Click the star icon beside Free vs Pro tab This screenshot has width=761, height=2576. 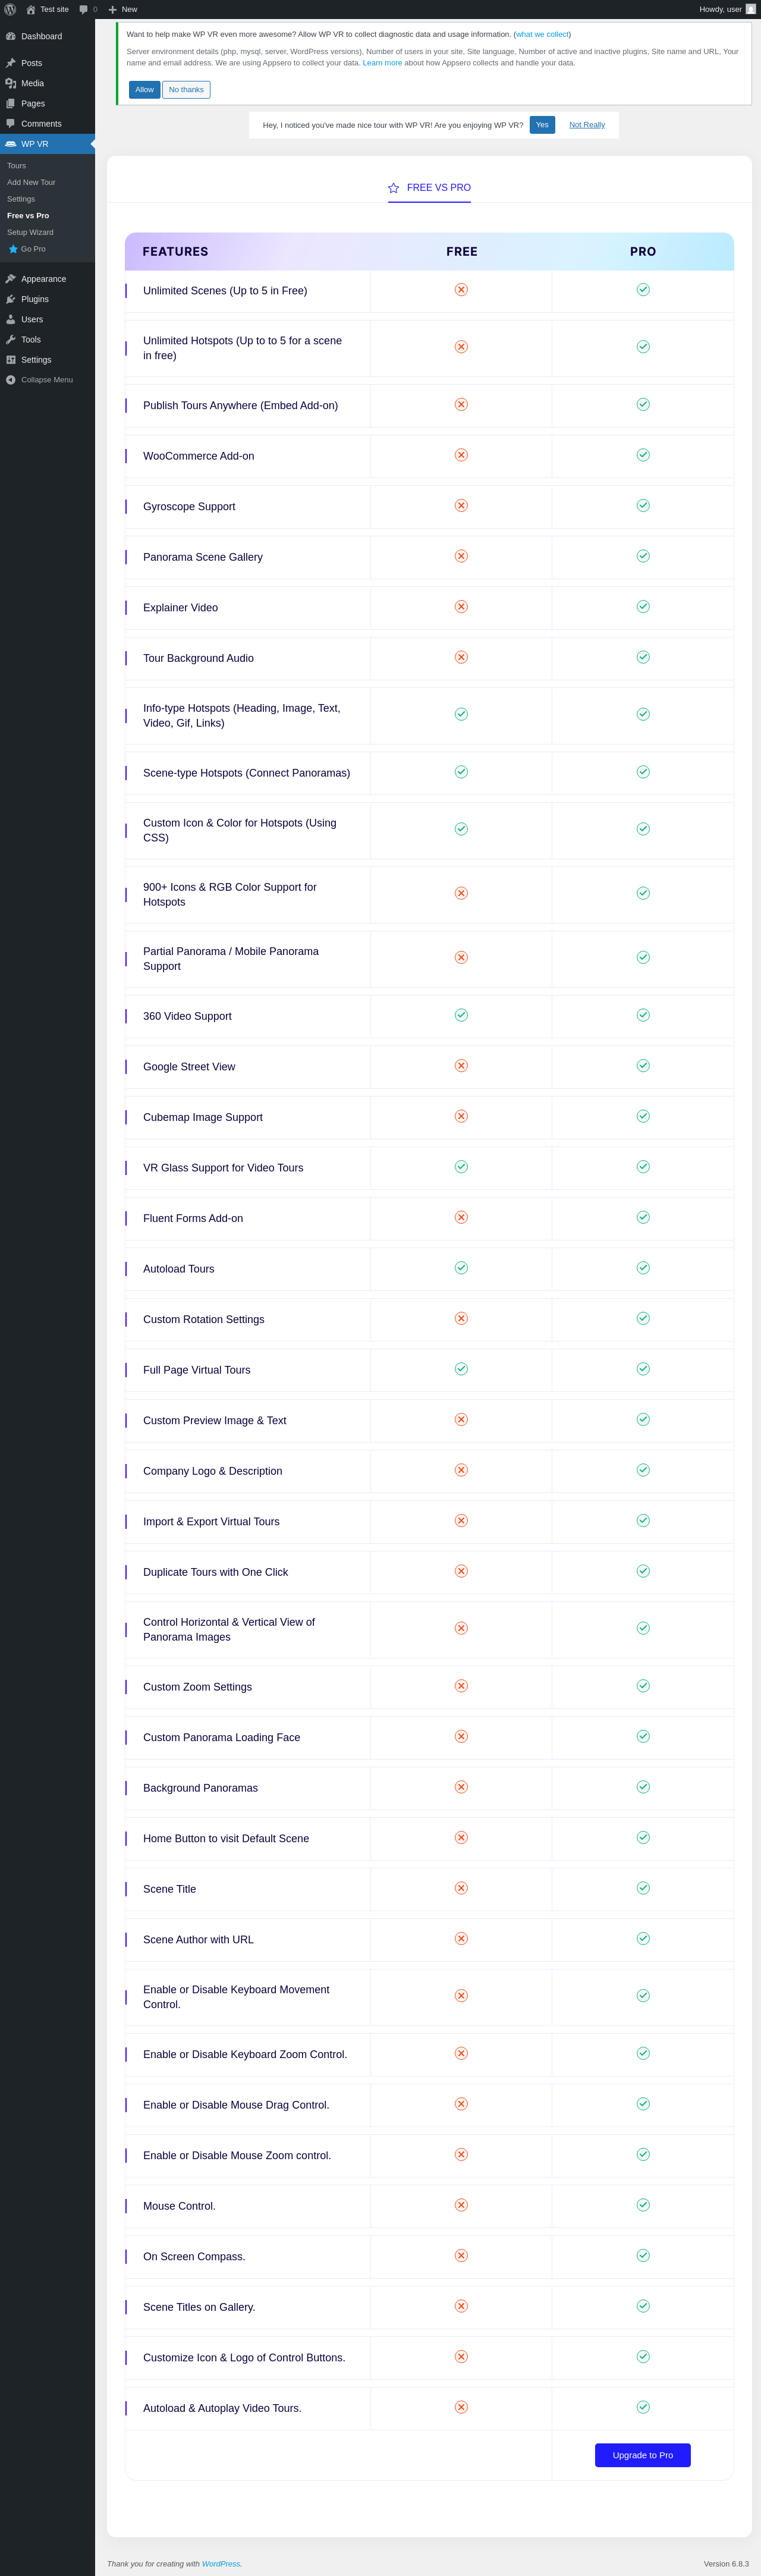pos(394,188)
